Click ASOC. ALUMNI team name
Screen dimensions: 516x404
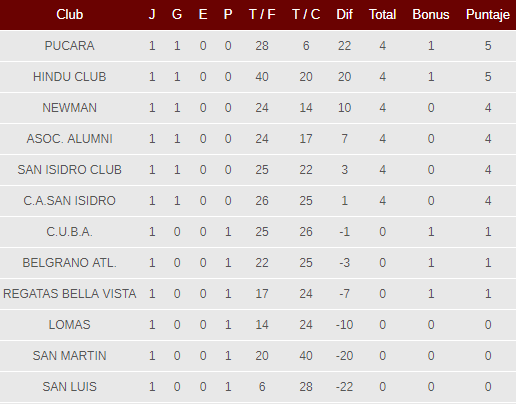(x=69, y=139)
